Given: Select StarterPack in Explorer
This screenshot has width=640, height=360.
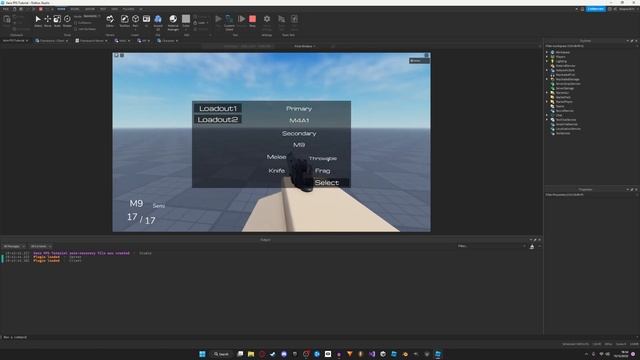Looking at the screenshot, I should pyautogui.click(x=563, y=97).
